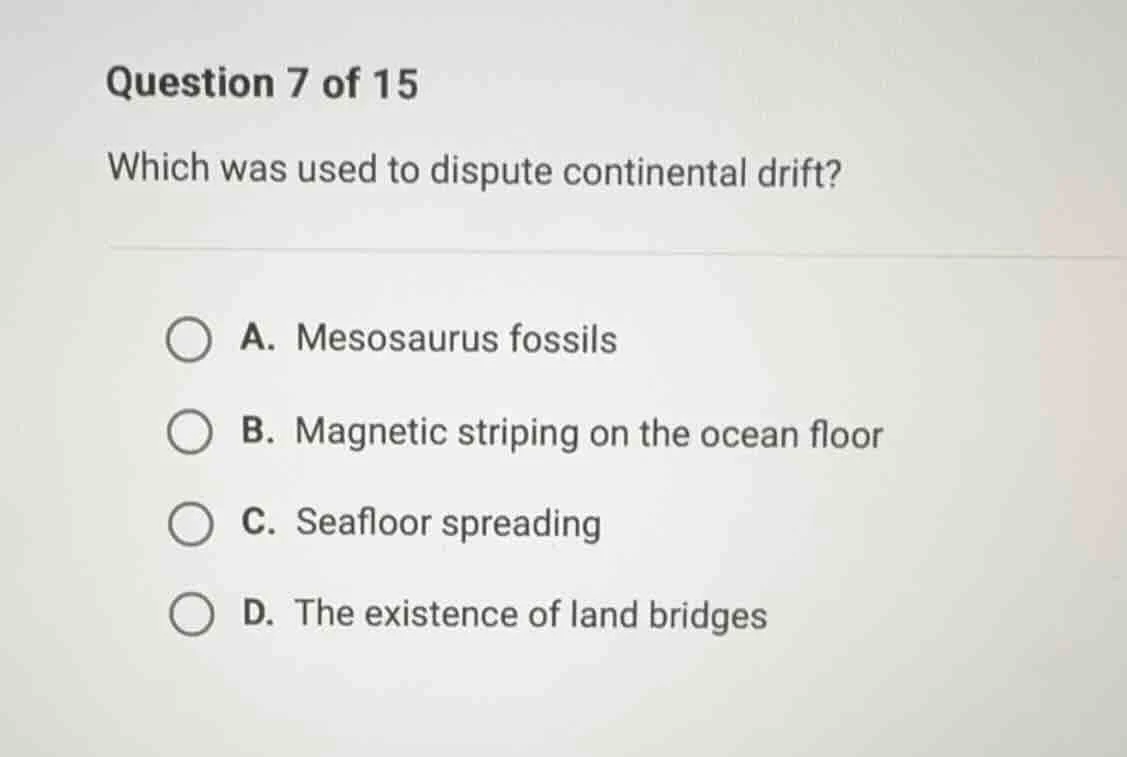
Task: Click the letter label 'C.'
Action: coord(260,523)
